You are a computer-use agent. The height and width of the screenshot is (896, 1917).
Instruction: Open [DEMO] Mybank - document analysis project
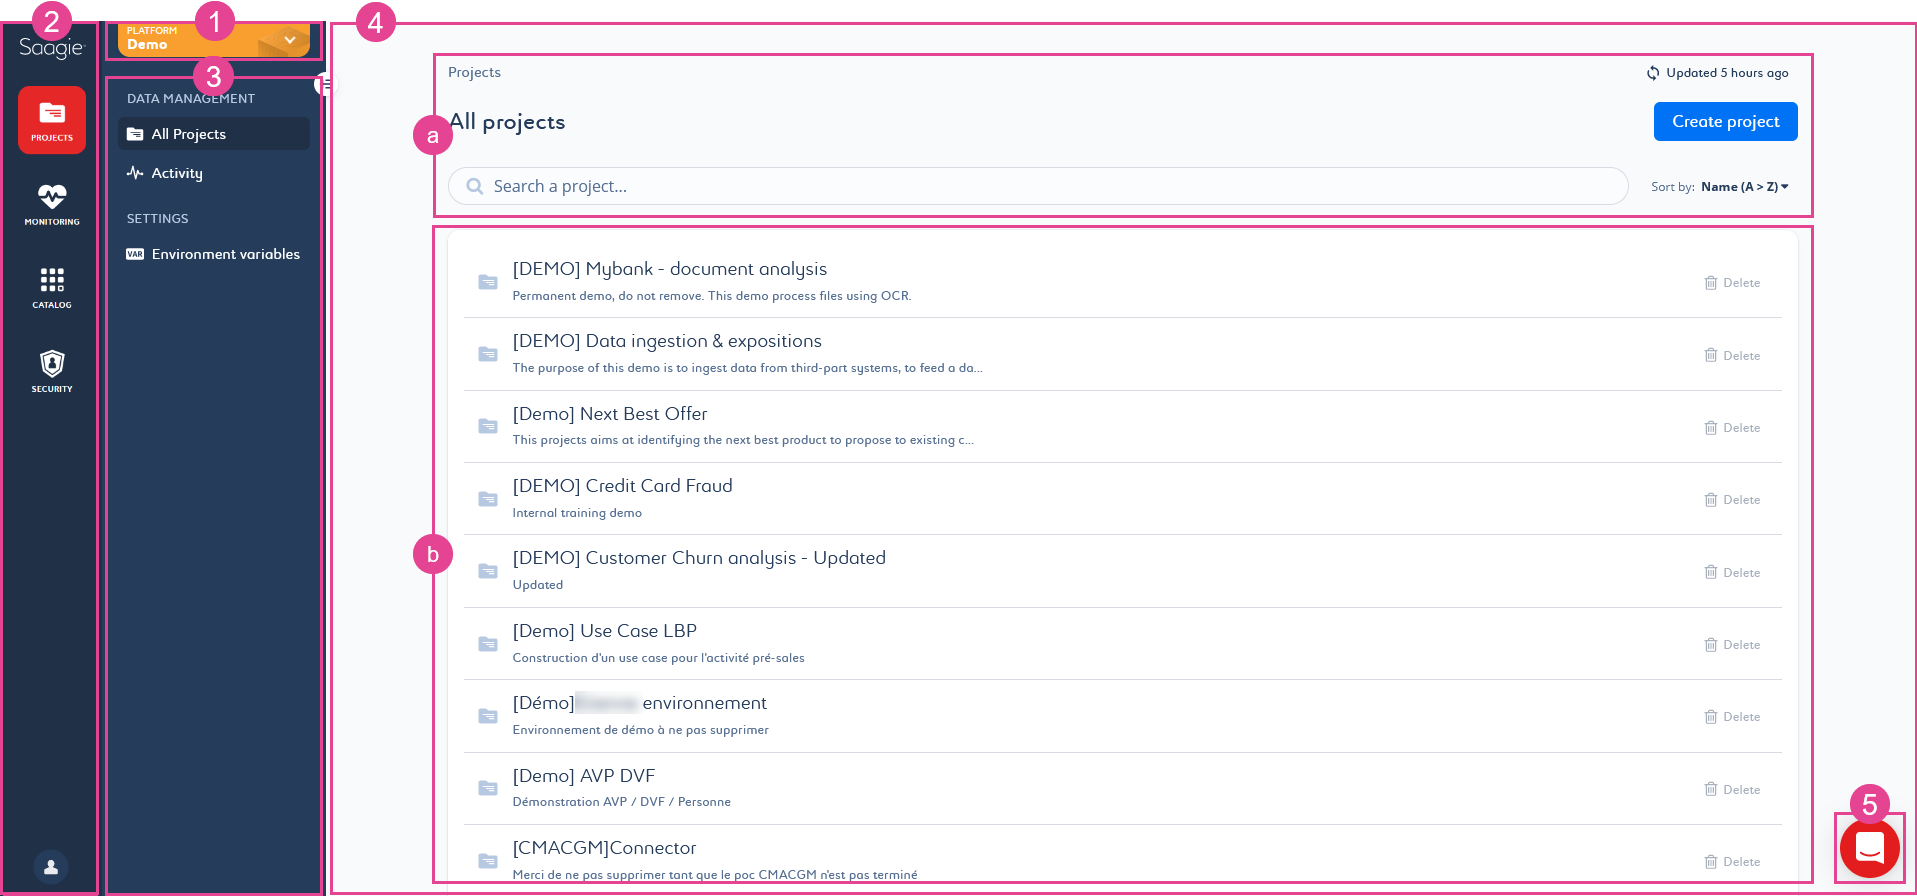click(x=669, y=269)
